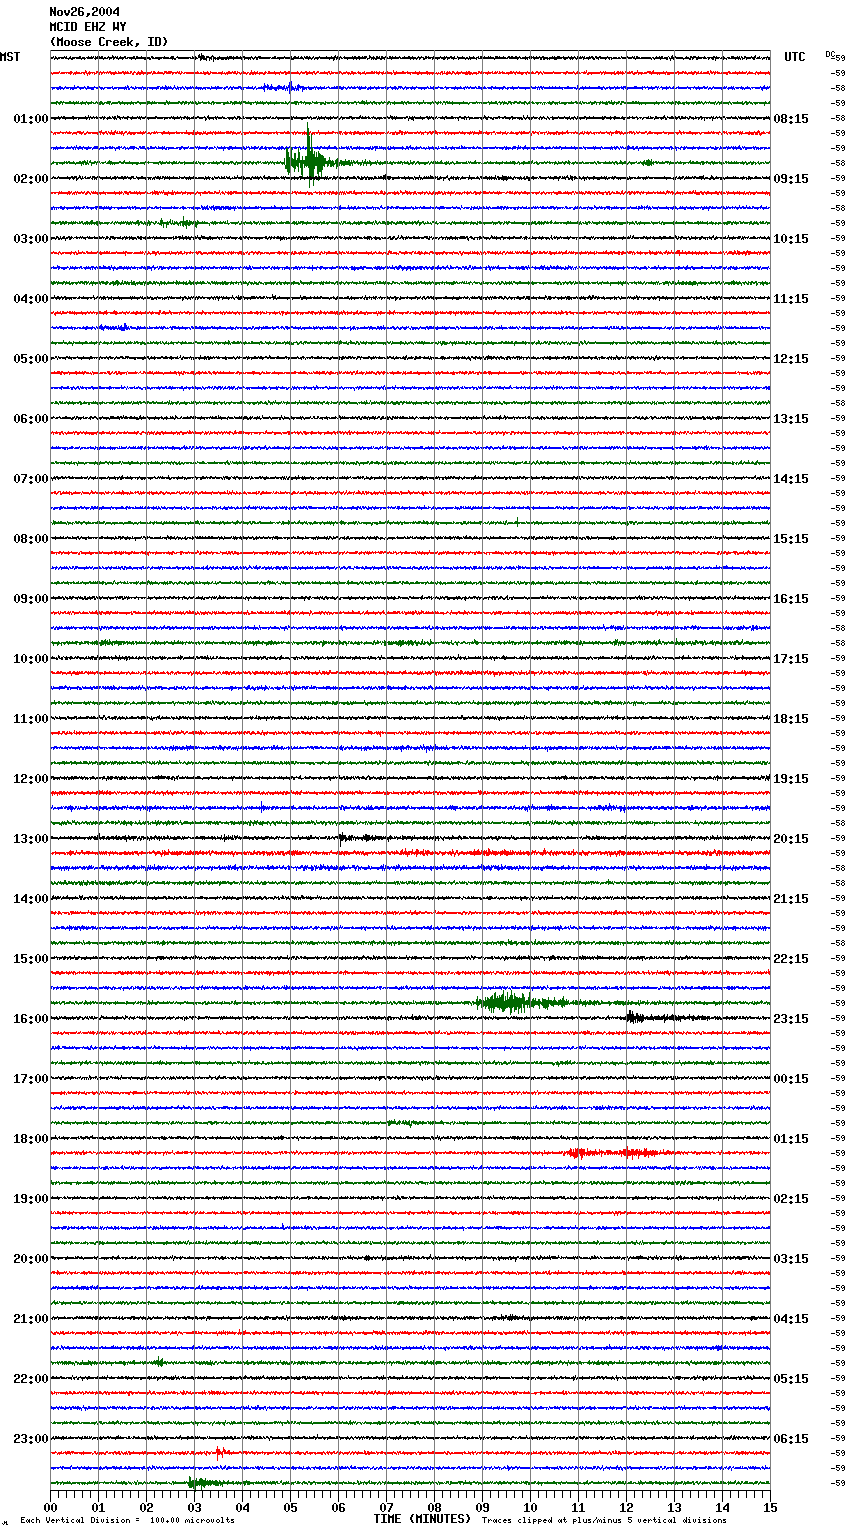850x1534 pixels.
Task: Click the '18:00' MST time label
Action: (31, 1139)
